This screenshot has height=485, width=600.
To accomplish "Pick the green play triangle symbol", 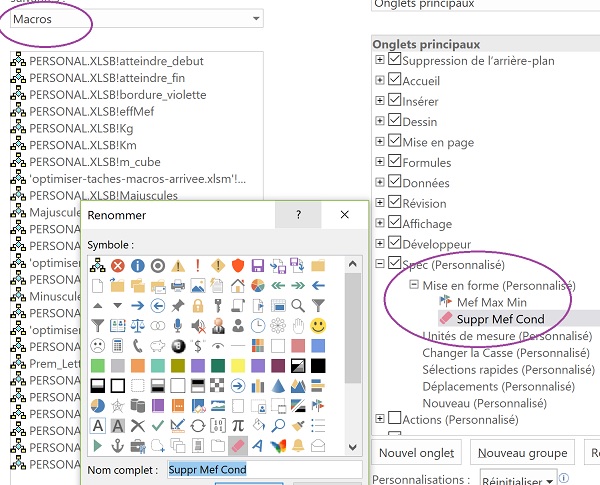I will pos(98,446).
